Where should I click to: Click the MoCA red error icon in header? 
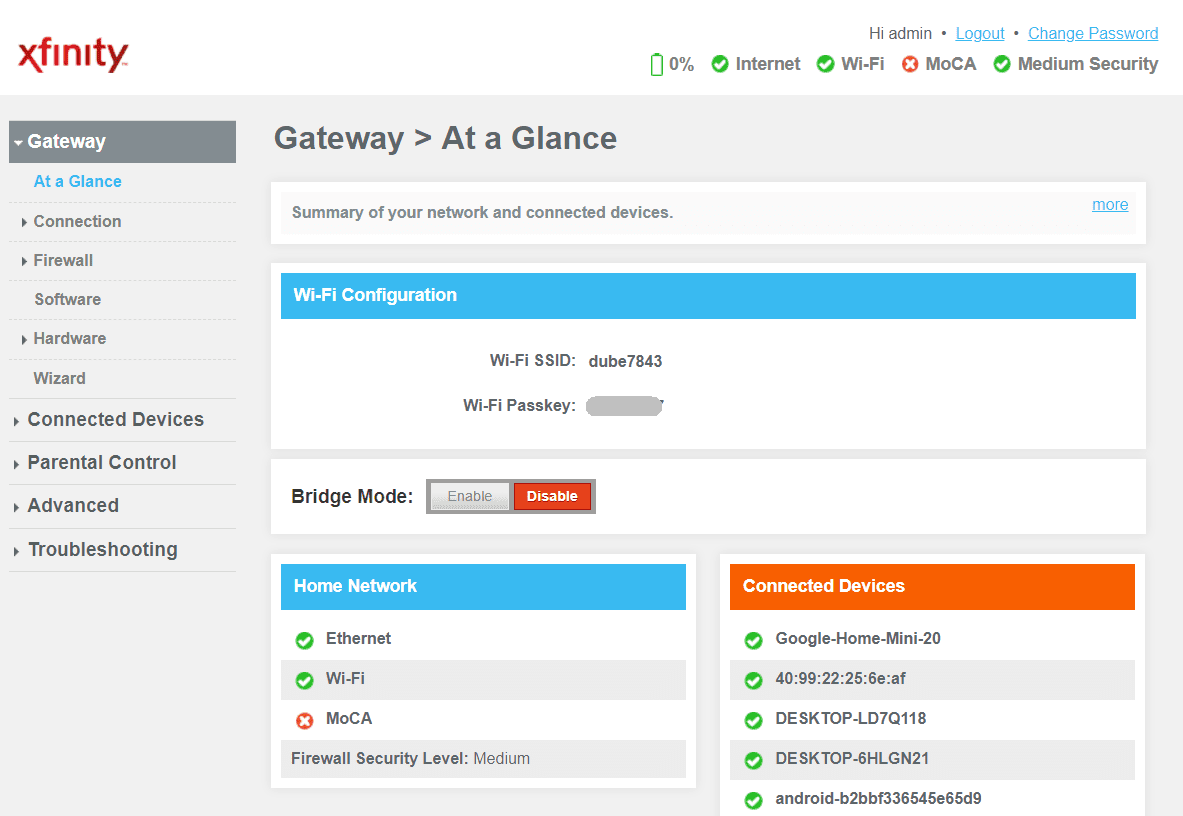[x=910, y=64]
